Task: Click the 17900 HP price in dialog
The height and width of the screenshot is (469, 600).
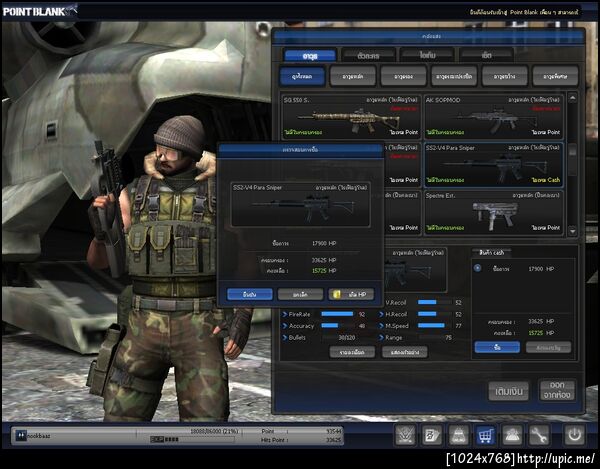Action: tap(324, 243)
